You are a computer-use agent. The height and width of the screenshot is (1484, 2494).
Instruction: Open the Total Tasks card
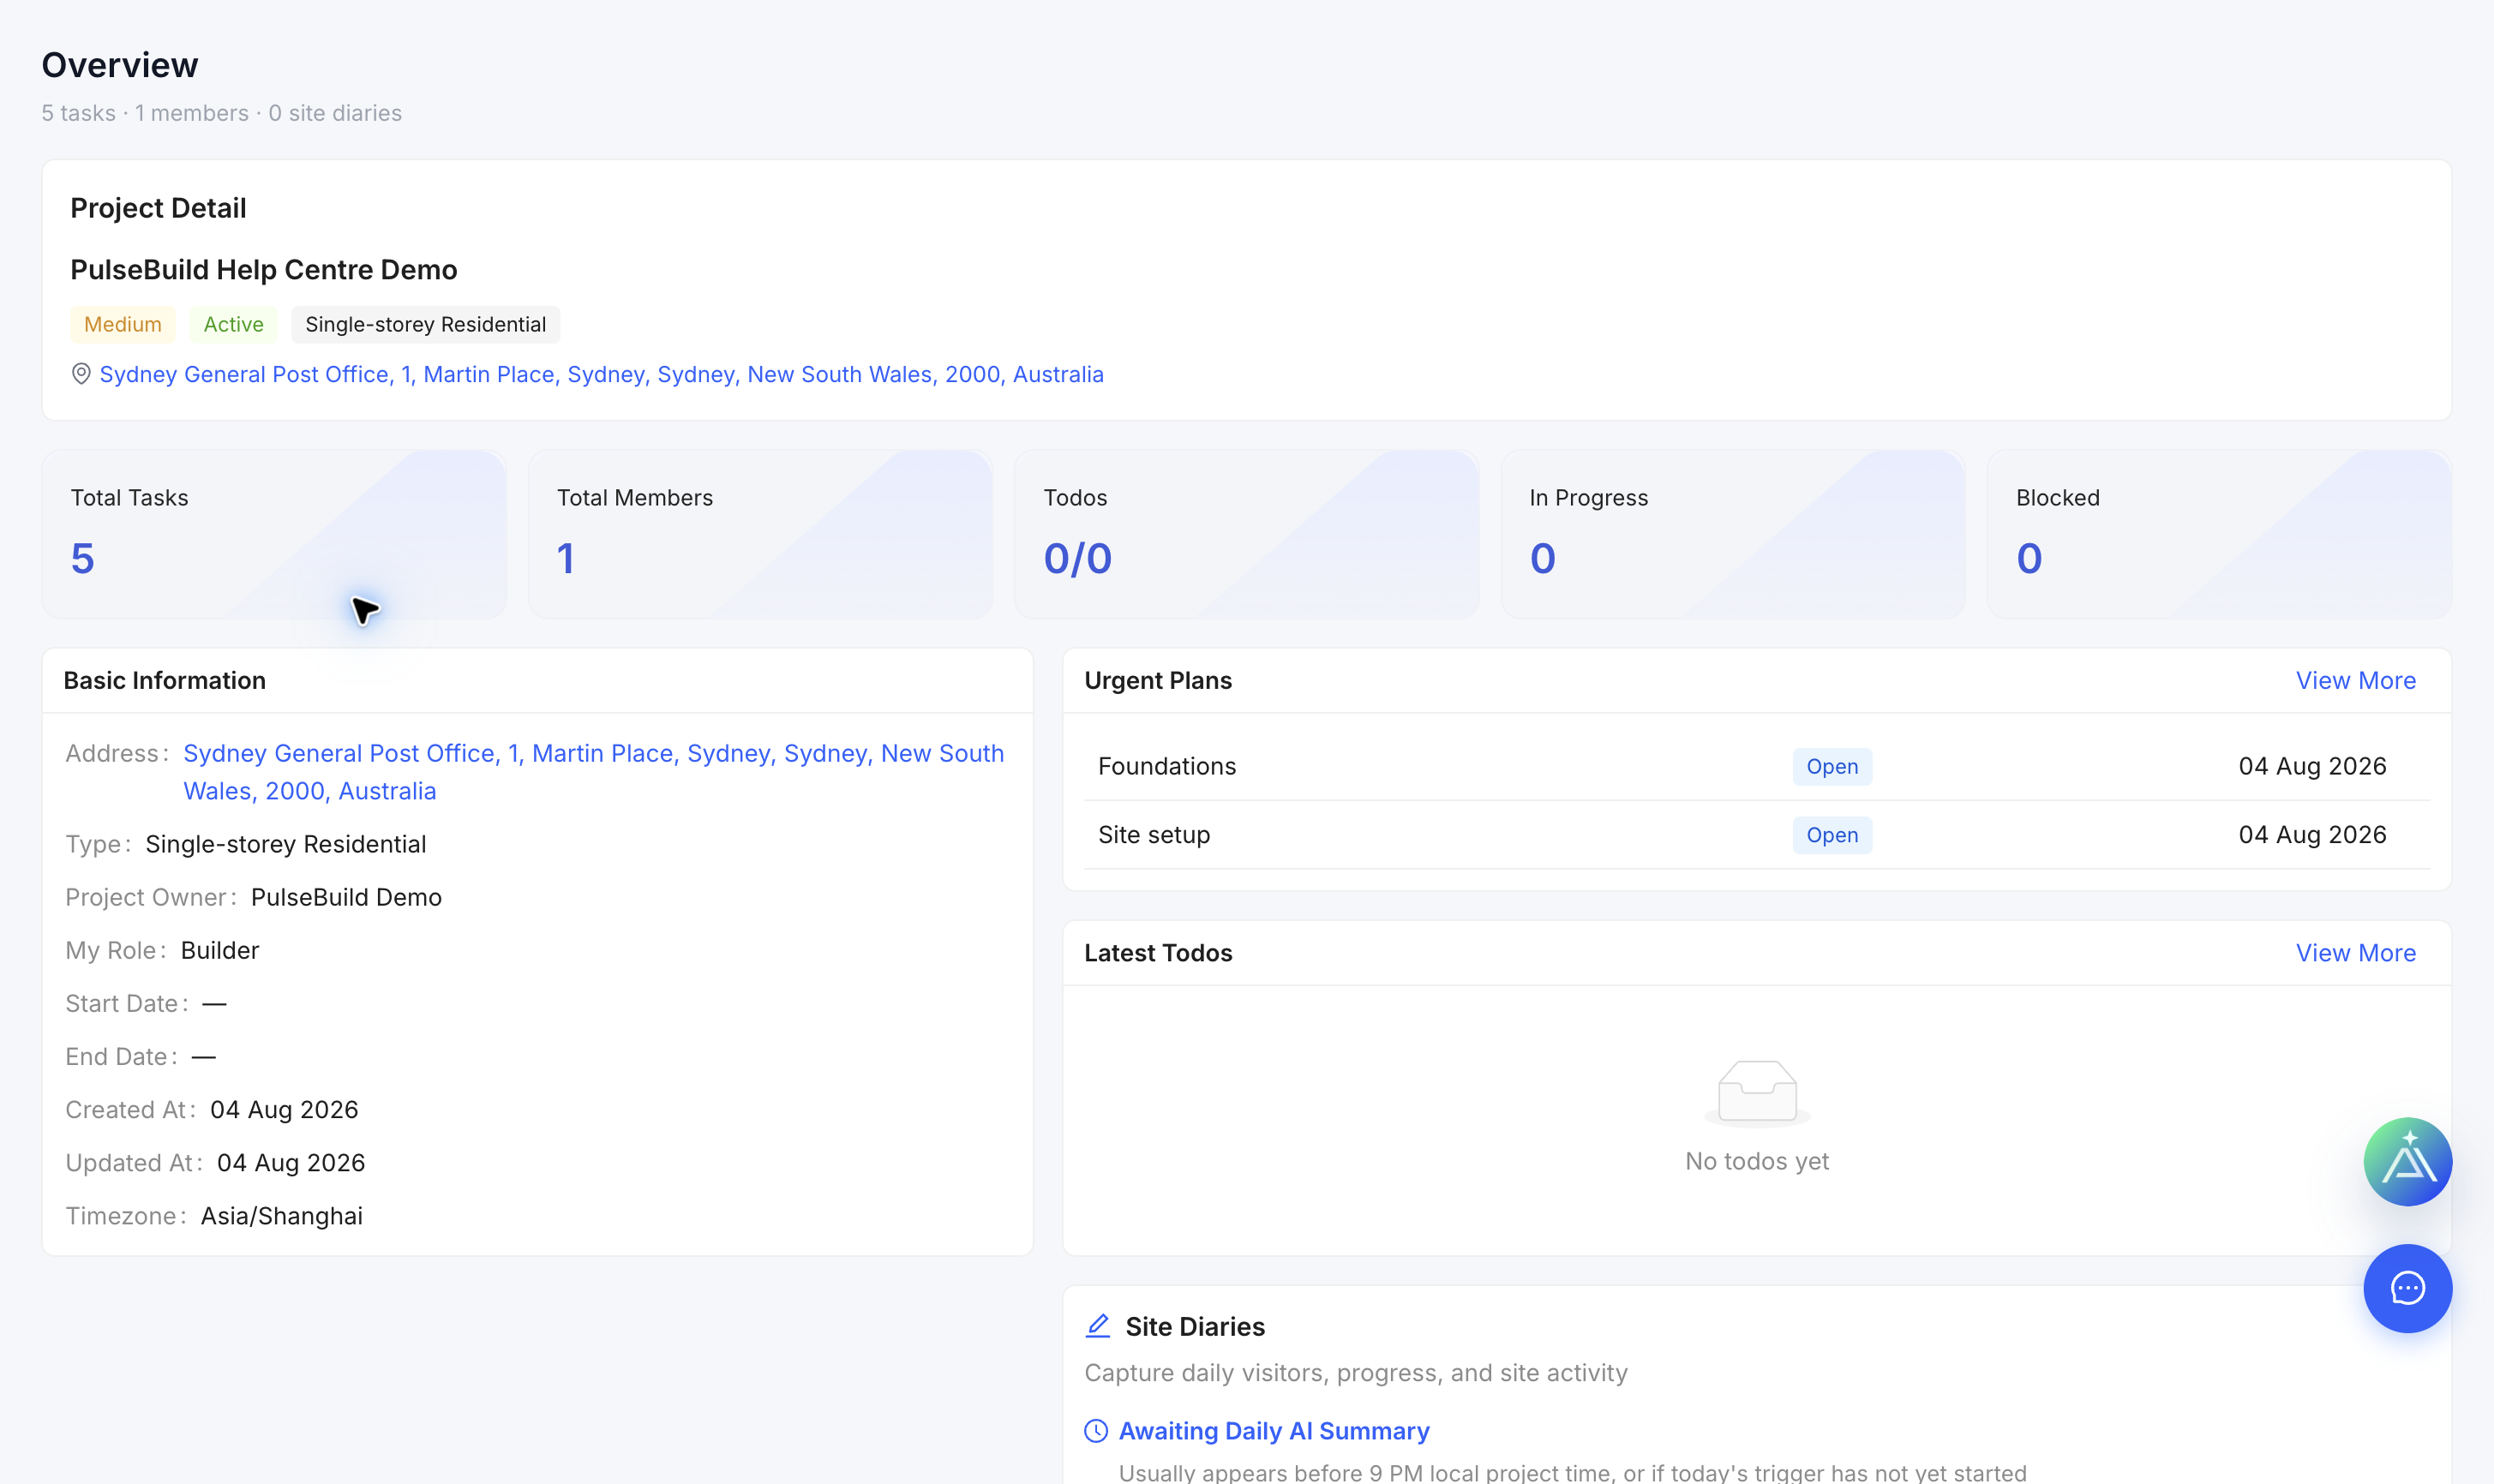[x=274, y=534]
